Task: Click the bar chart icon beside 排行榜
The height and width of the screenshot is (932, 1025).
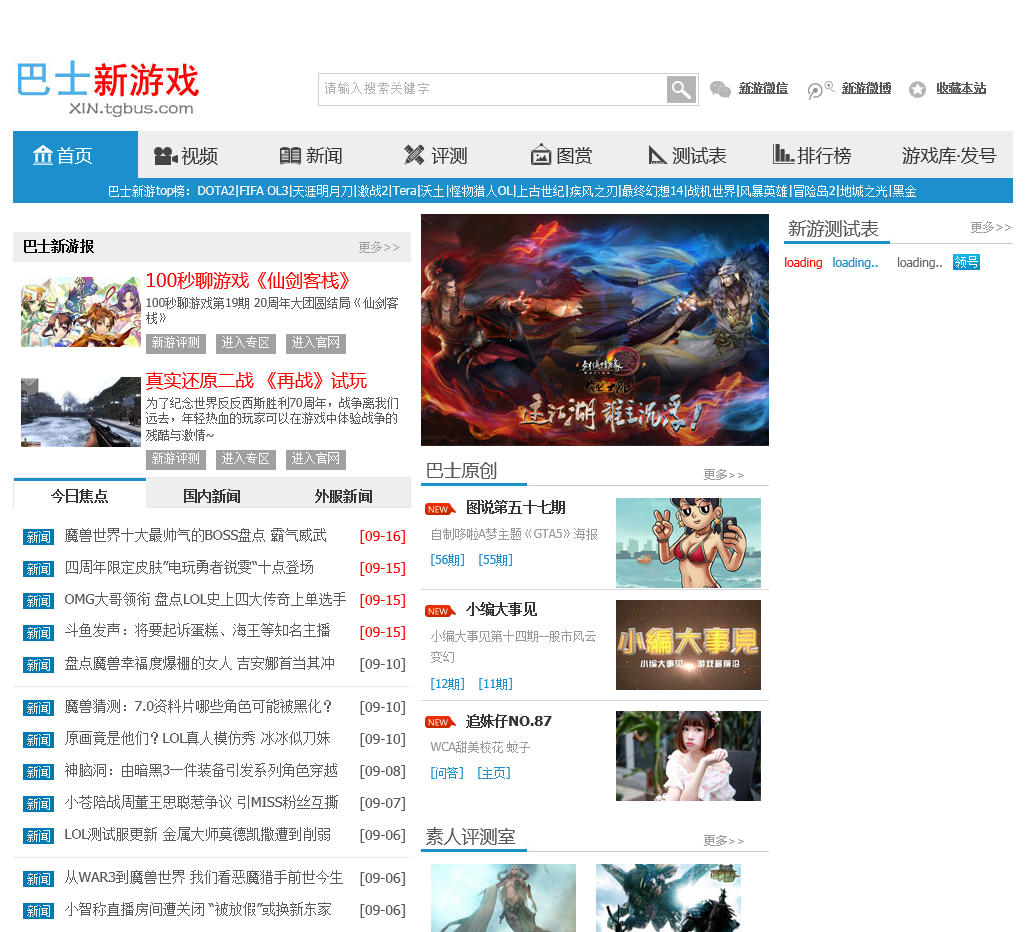Action: (783, 154)
